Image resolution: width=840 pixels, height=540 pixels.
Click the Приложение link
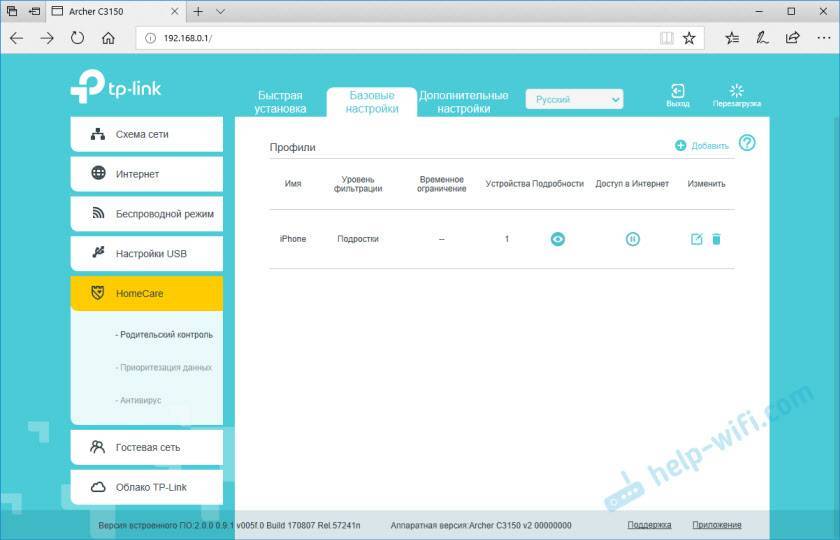[717, 525]
